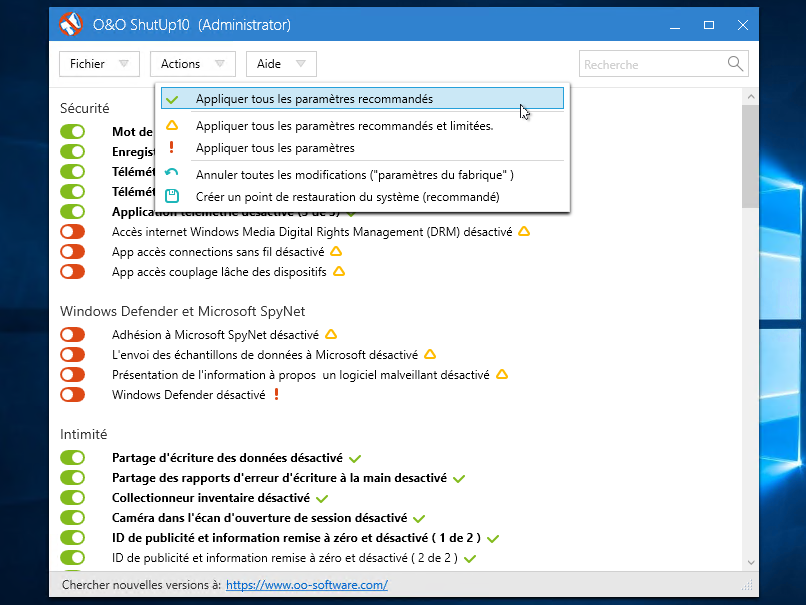
Task: Click the red exclamation icon in Actions menu
Action: (x=172, y=148)
